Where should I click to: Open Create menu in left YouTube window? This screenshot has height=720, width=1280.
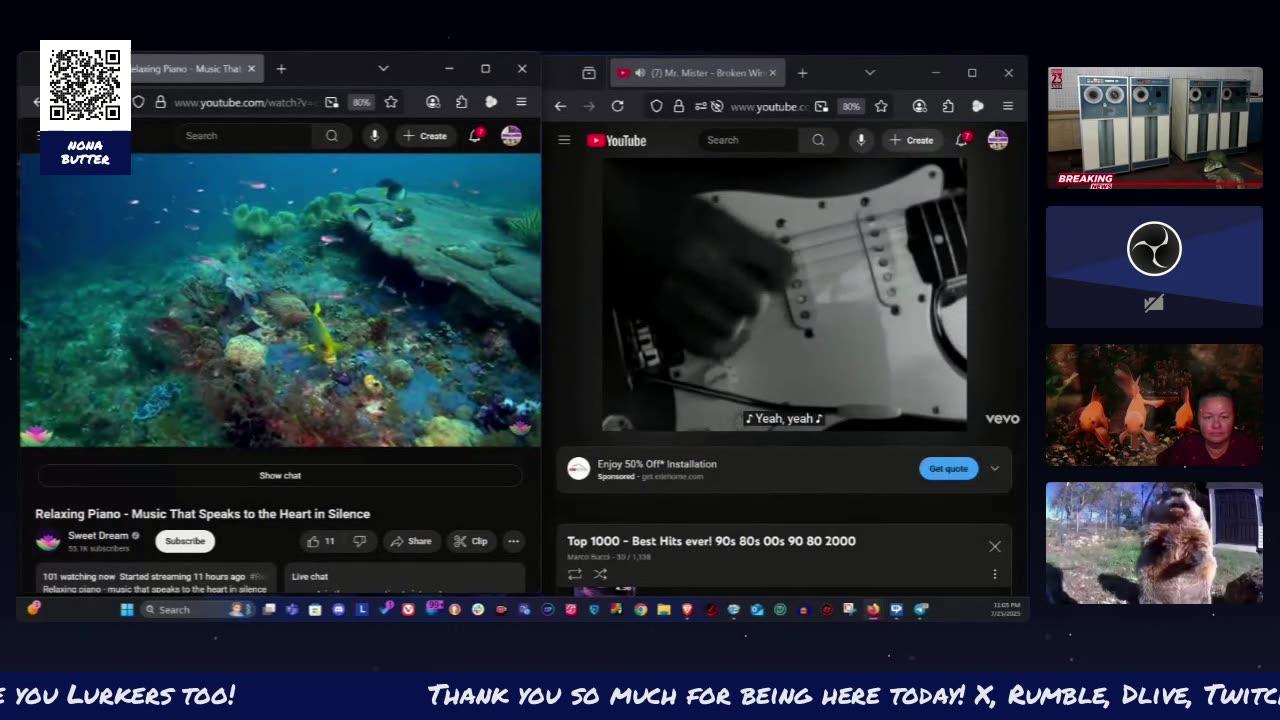424,136
